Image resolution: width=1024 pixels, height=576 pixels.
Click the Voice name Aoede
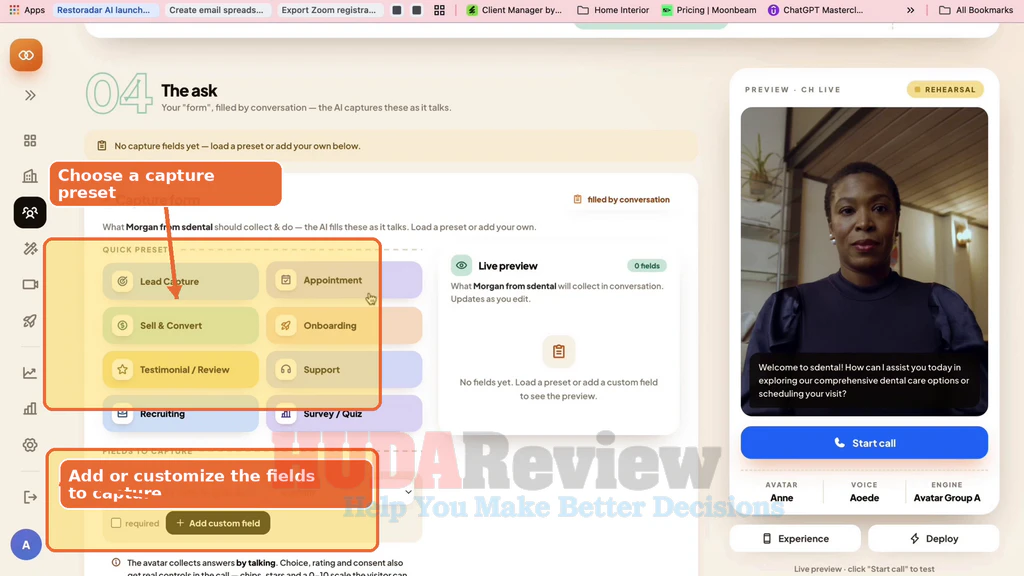pos(864,498)
